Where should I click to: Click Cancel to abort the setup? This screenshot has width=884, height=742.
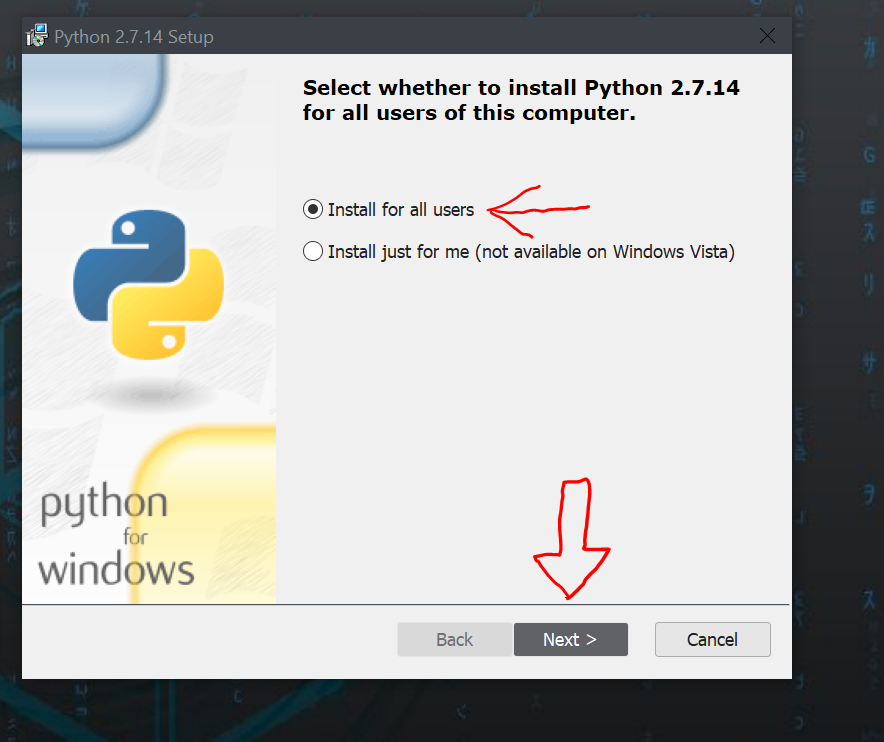[x=712, y=639]
